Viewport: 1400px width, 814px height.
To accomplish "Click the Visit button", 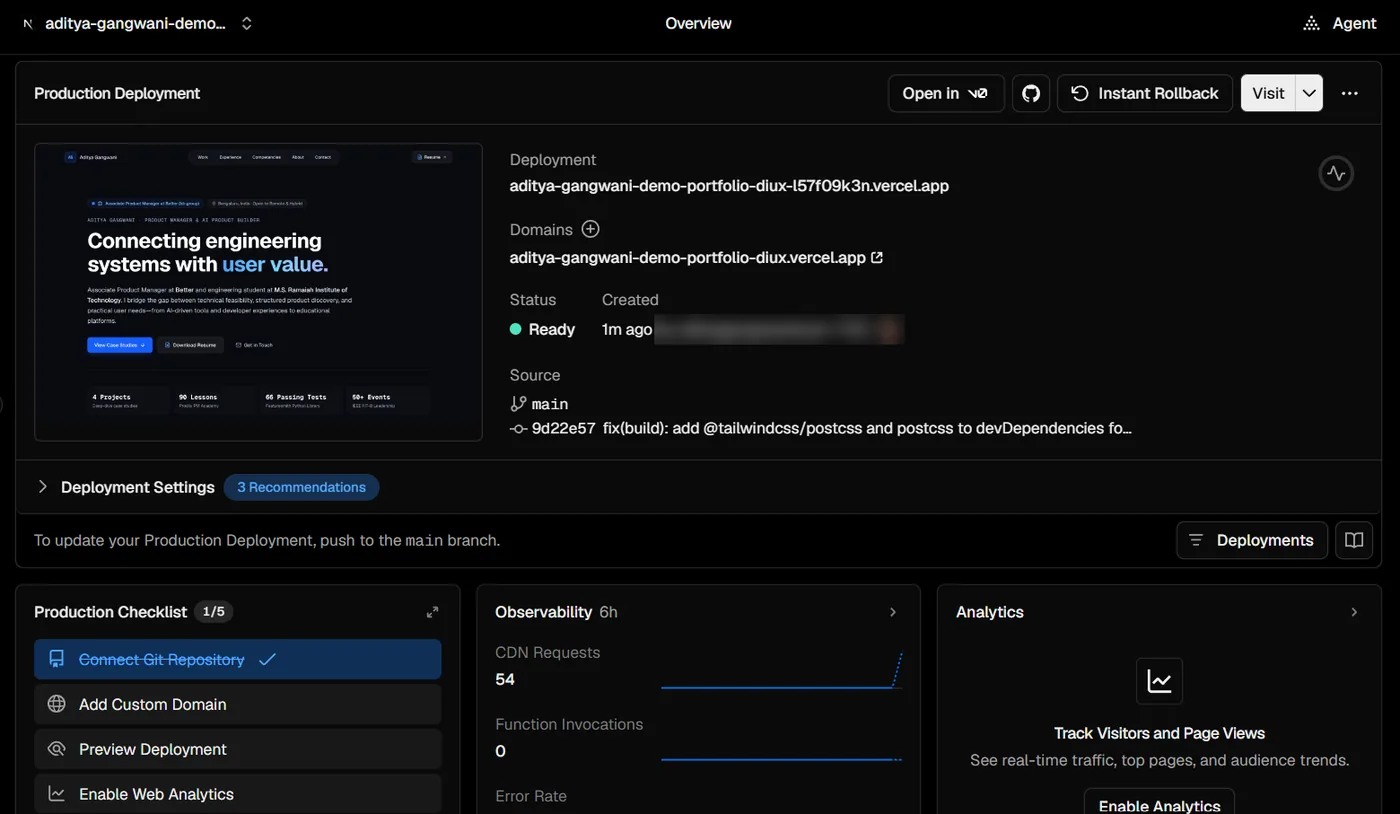I will pyautogui.click(x=1268, y=93).
